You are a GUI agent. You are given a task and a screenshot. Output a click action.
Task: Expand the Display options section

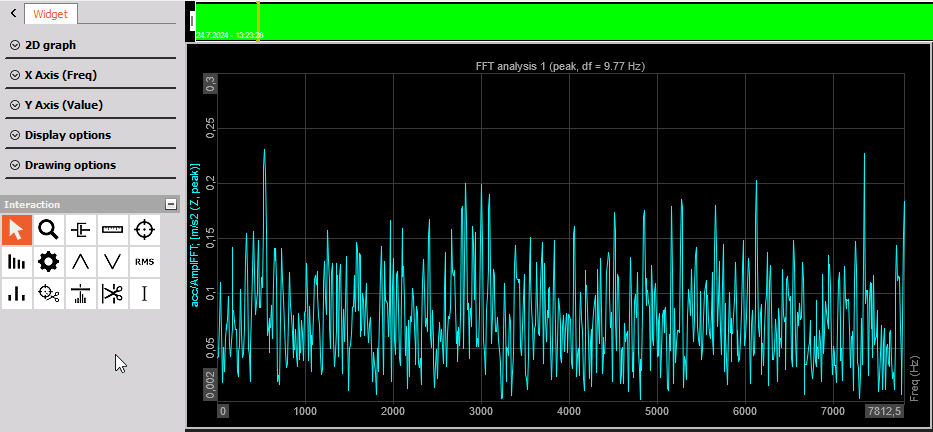coord(90,135)
